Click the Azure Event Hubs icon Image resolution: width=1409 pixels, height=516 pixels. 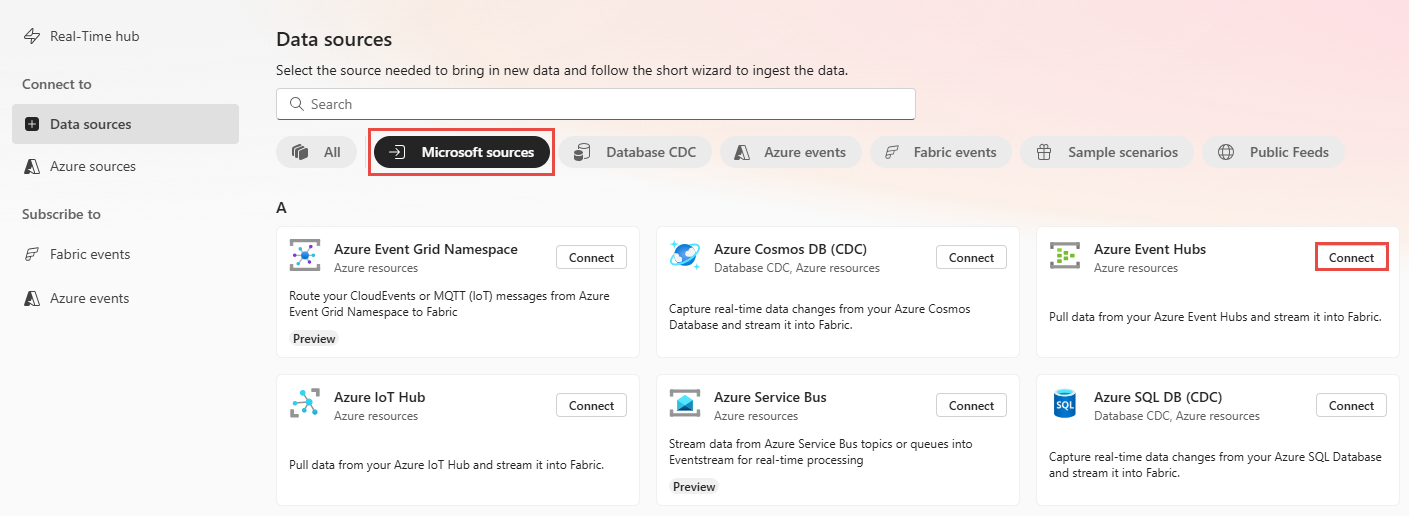(x=1065, y=255)
